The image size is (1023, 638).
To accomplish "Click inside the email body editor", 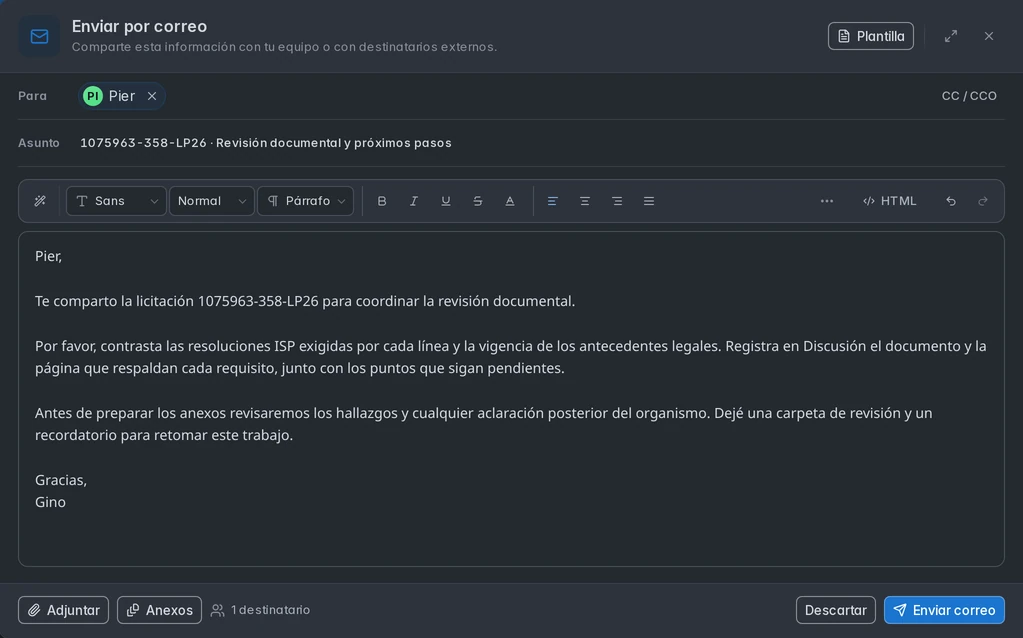I will pyautogui.click(x=511, y=399).
